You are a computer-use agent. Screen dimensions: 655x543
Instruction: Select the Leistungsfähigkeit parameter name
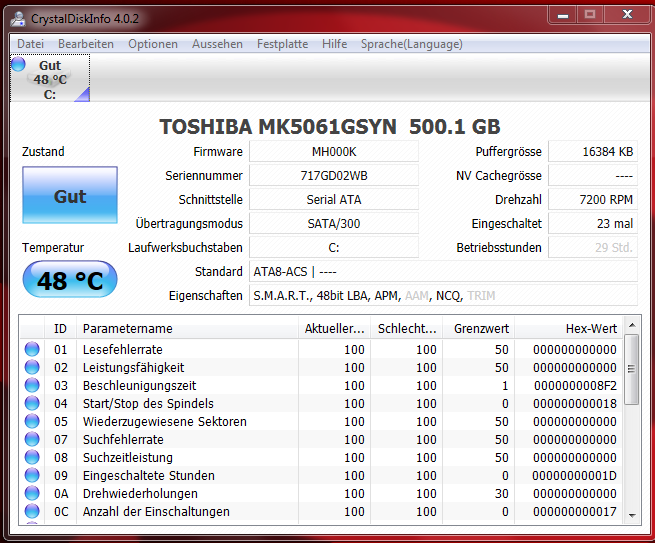pyautogui.click(x=133, y=367)
